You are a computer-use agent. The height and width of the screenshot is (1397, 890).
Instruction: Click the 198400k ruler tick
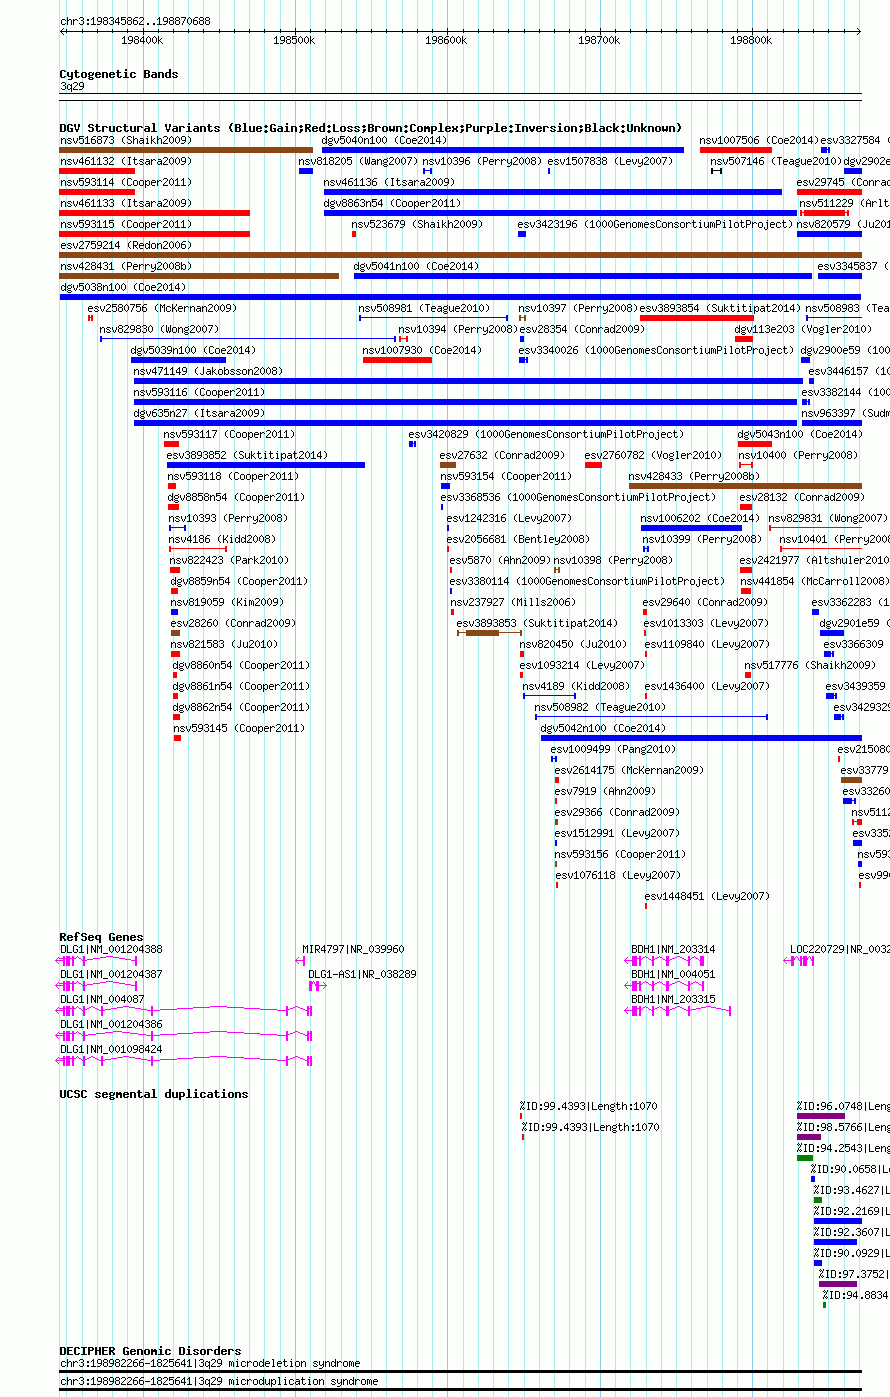pos(141,41)
